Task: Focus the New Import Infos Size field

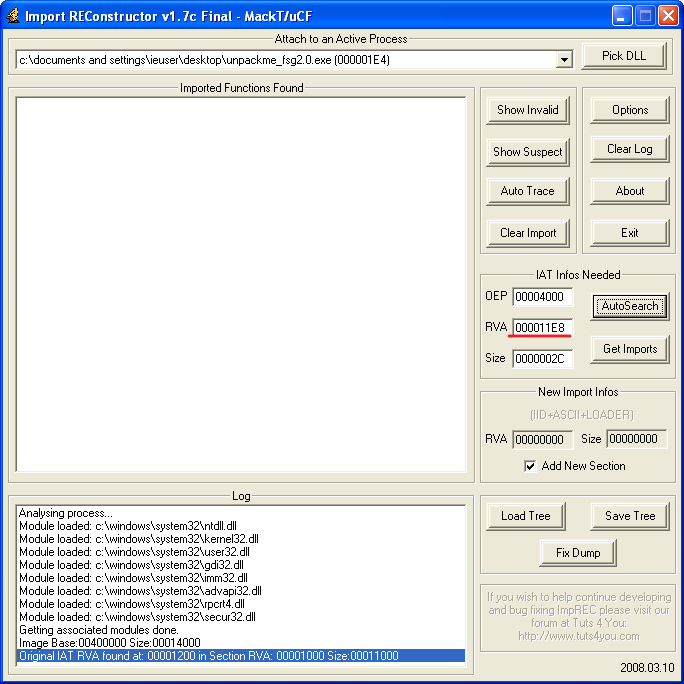Action: pyautogui.click(x=636, y=439)
